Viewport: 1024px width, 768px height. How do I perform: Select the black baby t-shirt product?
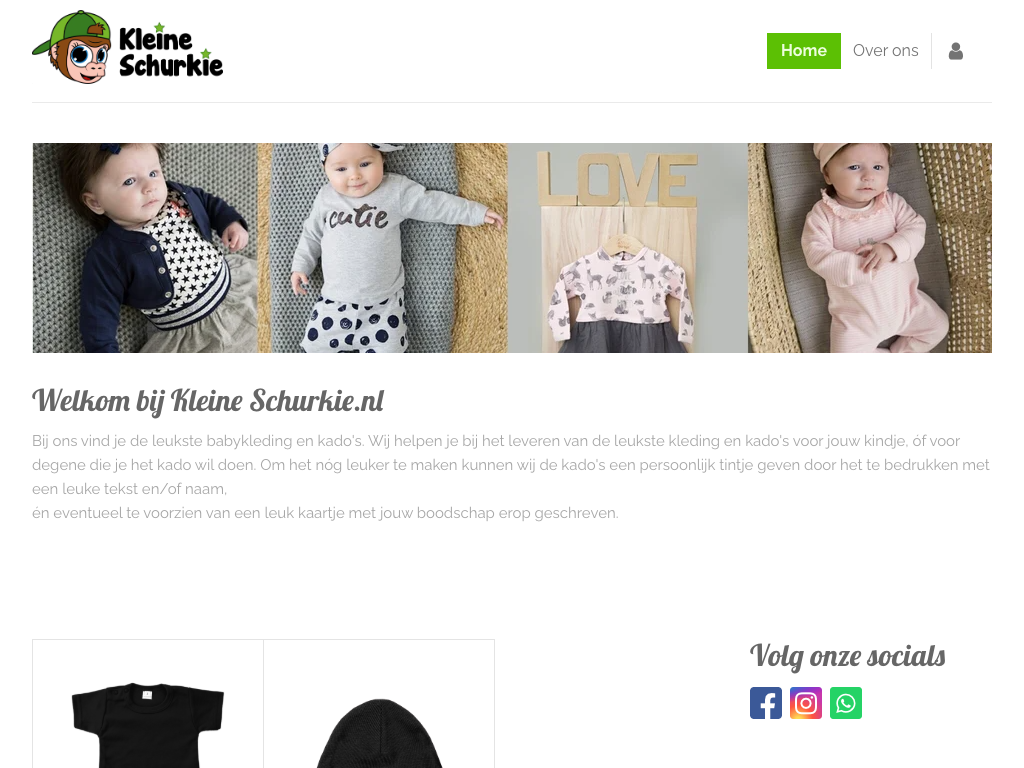coord(148,725)
